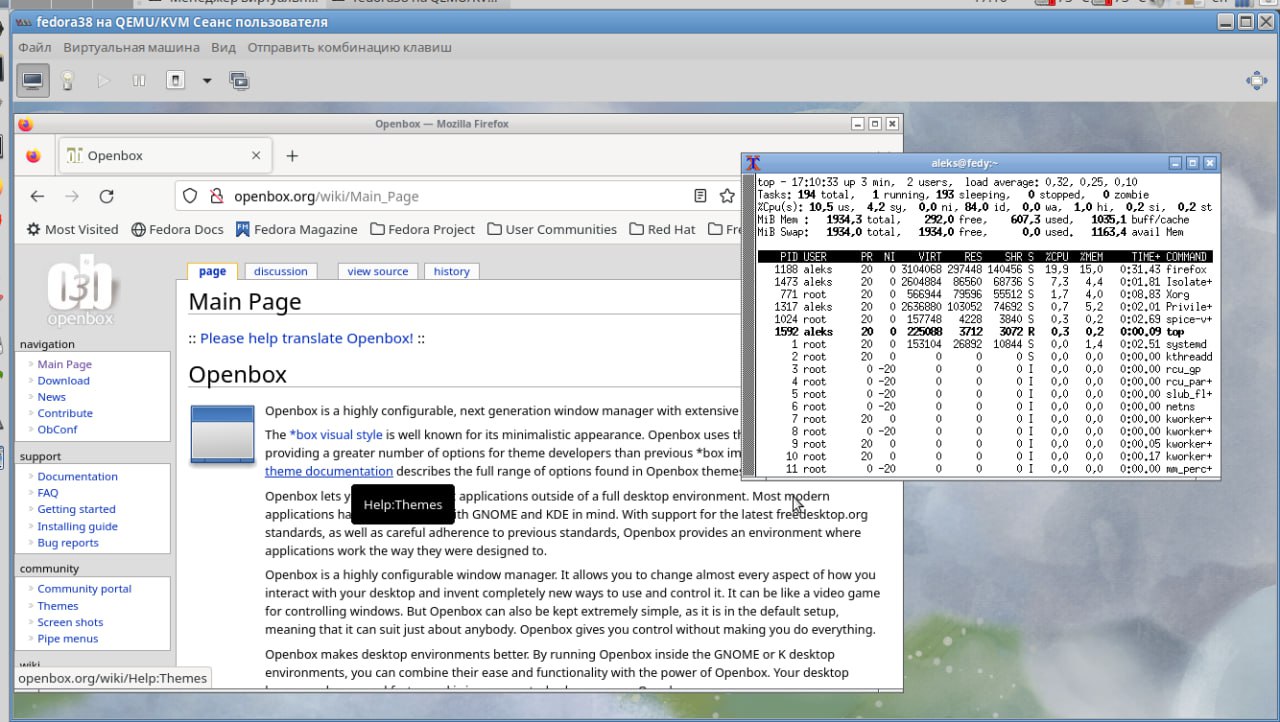The width and height of the screenshot is (1280, 722).
Task: Open the Contribute navigation link
Action: [65, 413]
